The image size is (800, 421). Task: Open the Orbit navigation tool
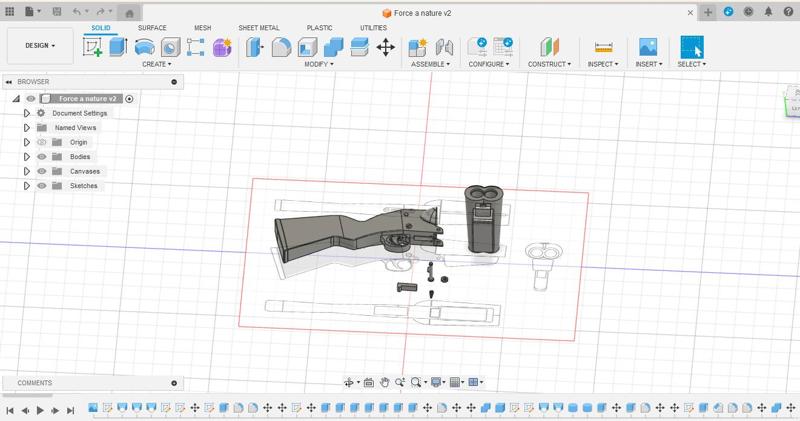[x=349, y=382]
